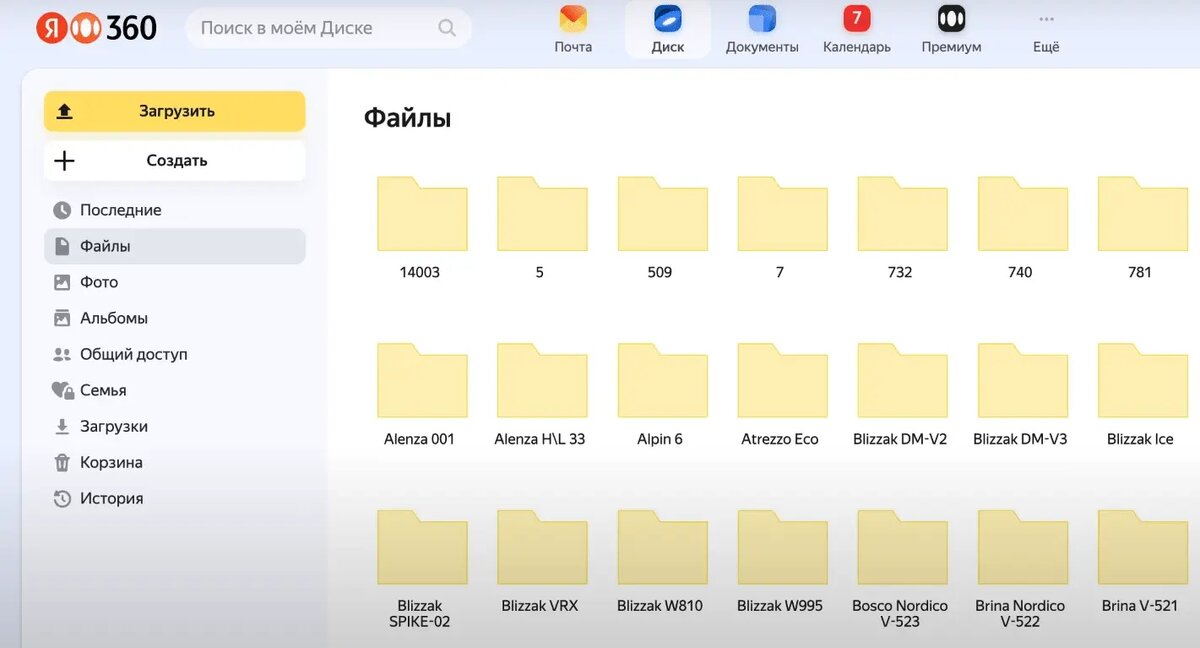This screenshot has width=1200, height=648.
Task: Select the 14003 folder icon
Action: [421, 213]
